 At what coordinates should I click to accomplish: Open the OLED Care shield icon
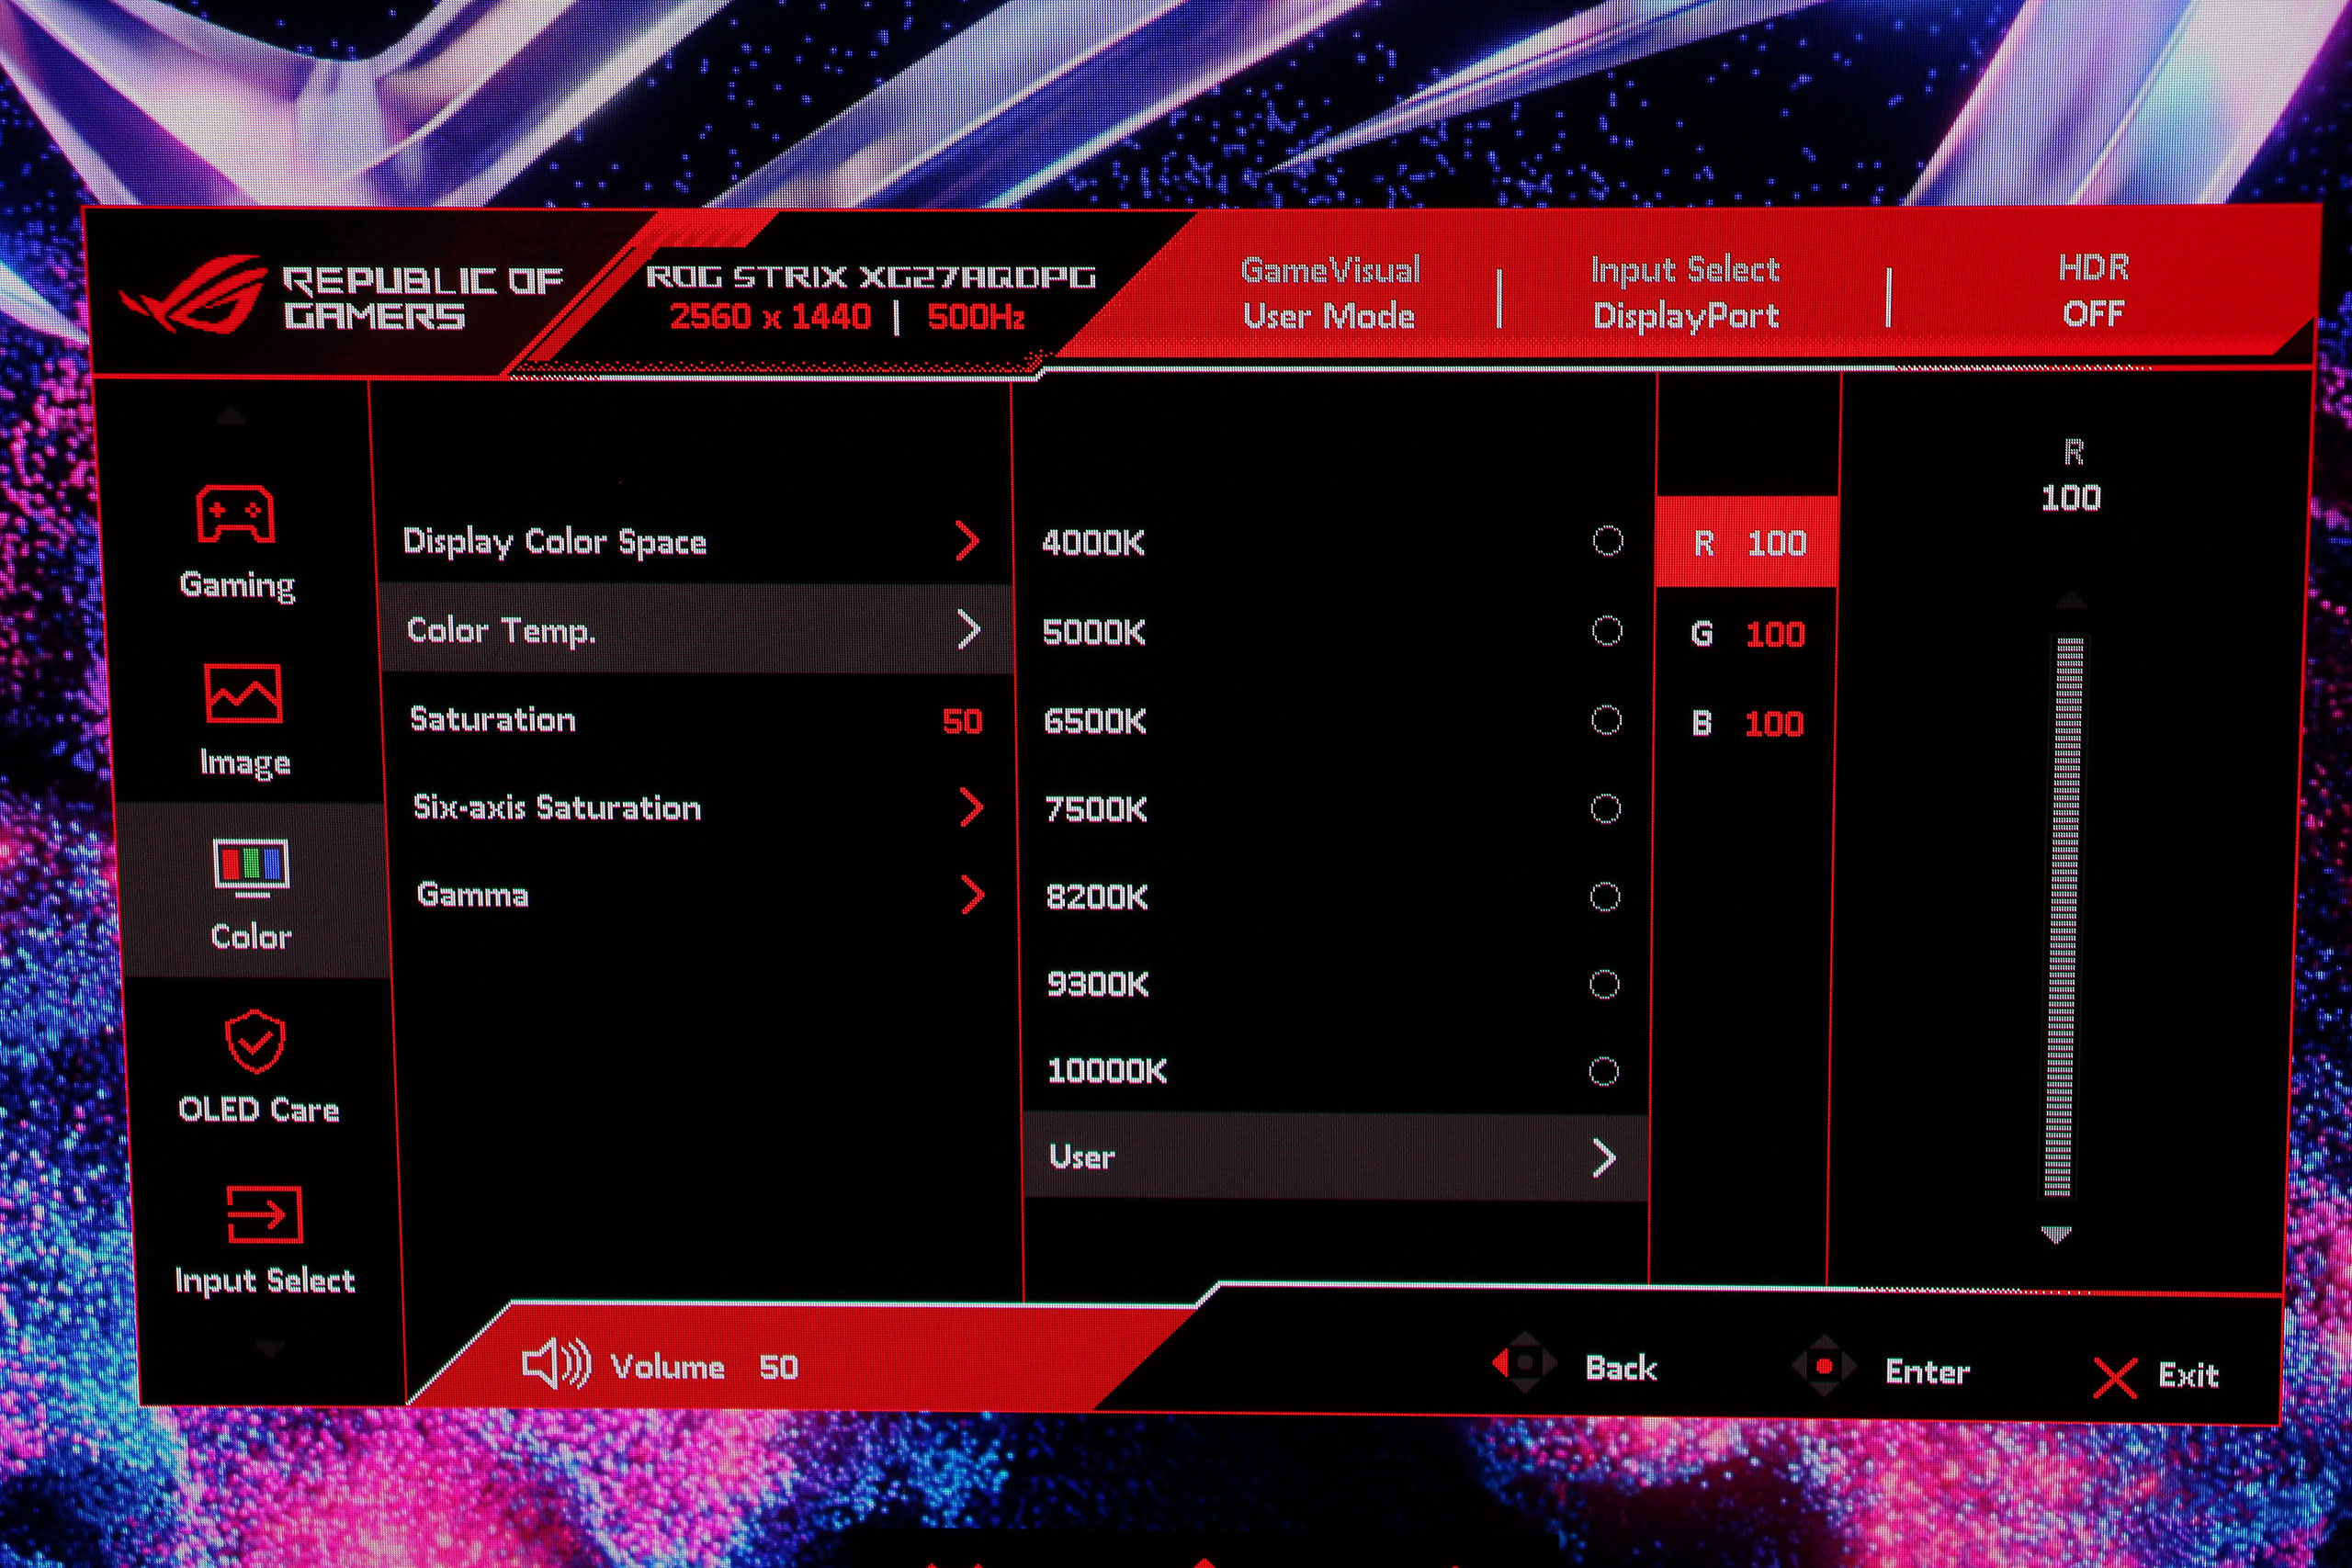click(x=255, y=1041)
